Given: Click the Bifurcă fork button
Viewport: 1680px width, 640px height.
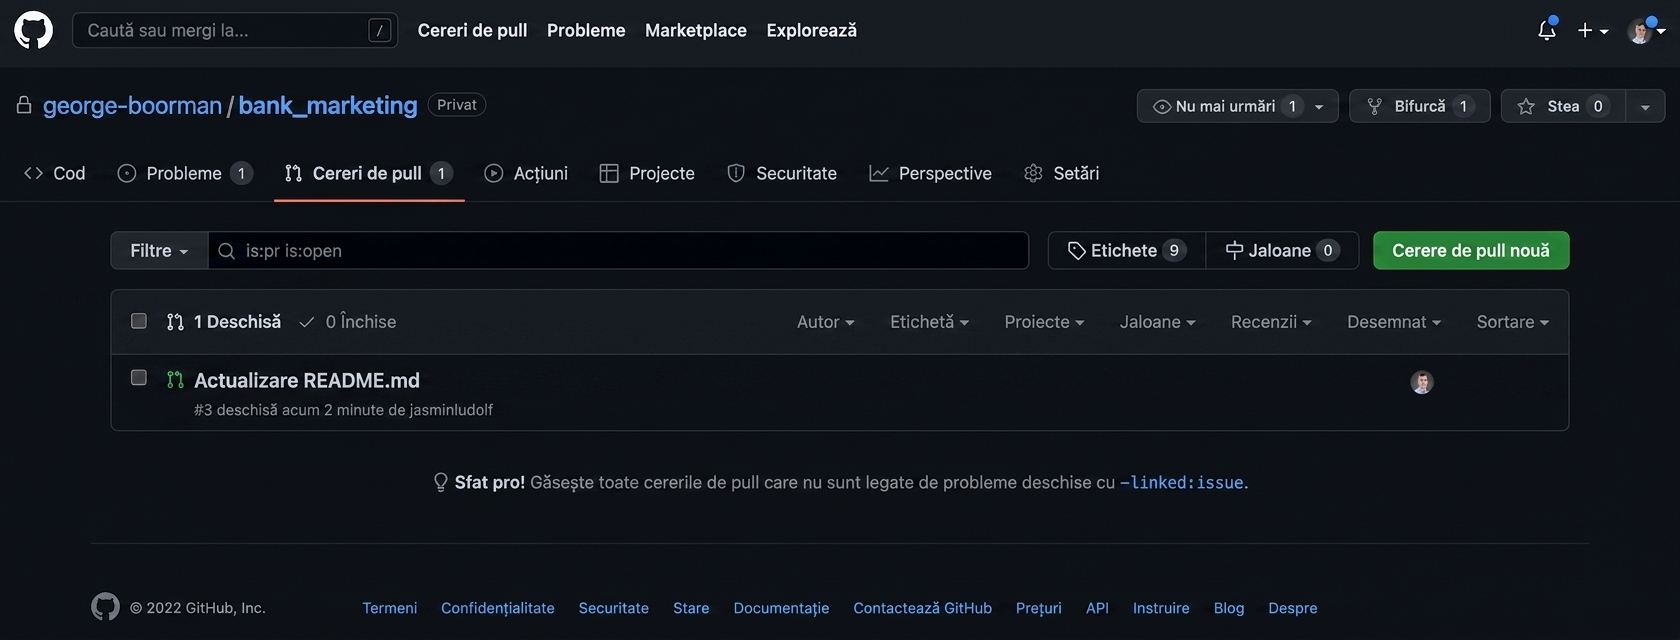Looking at the screenshot, I should click(1420, 106).
